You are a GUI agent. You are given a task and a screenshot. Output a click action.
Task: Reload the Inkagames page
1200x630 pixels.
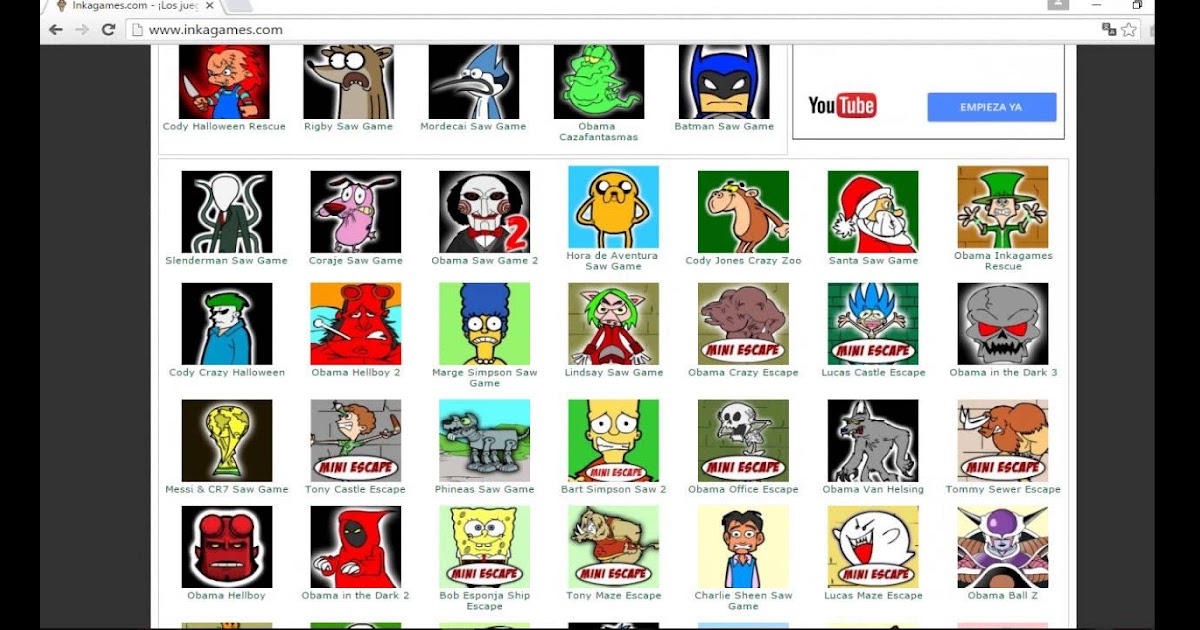click(x=108, y=30)
